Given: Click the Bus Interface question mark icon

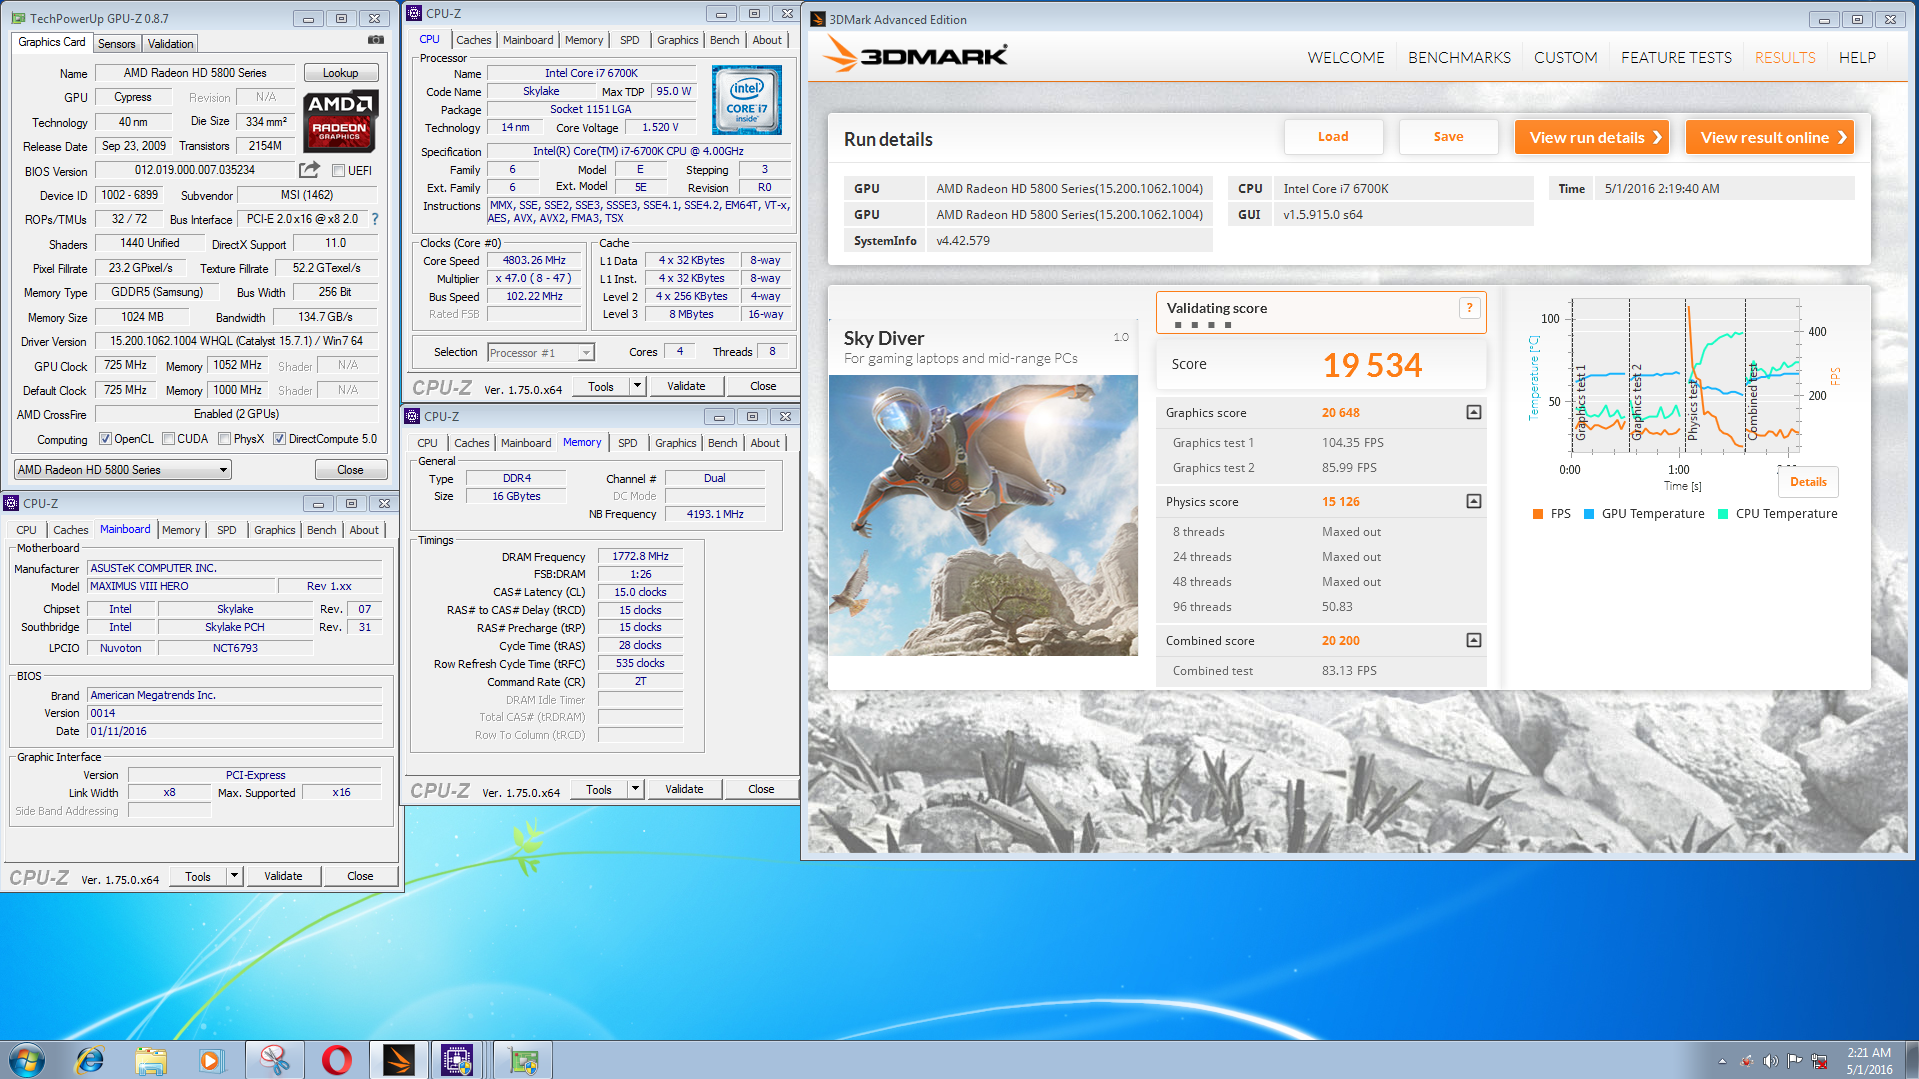Looking at the screenshot, I should click(x=375, y=219).
